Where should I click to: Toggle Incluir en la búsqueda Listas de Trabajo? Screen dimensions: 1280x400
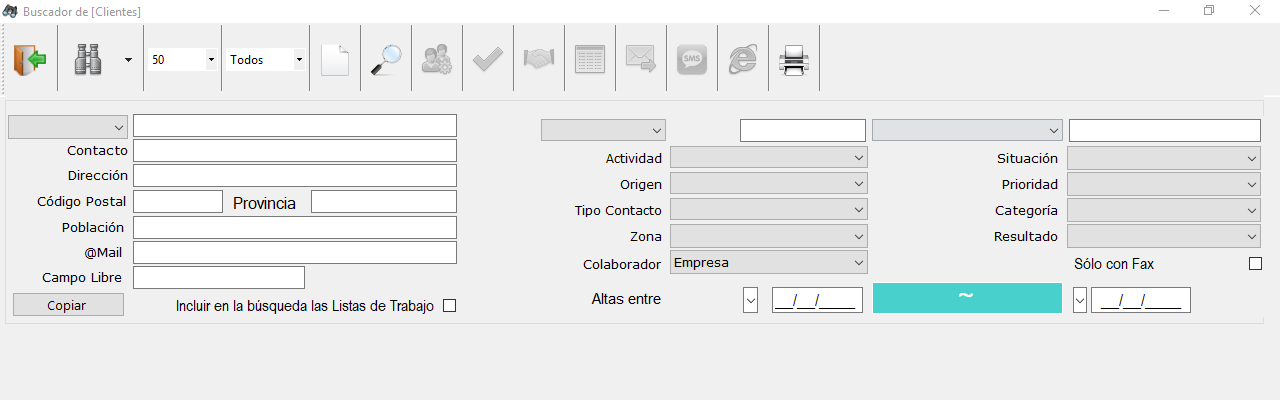pos(449,306)
